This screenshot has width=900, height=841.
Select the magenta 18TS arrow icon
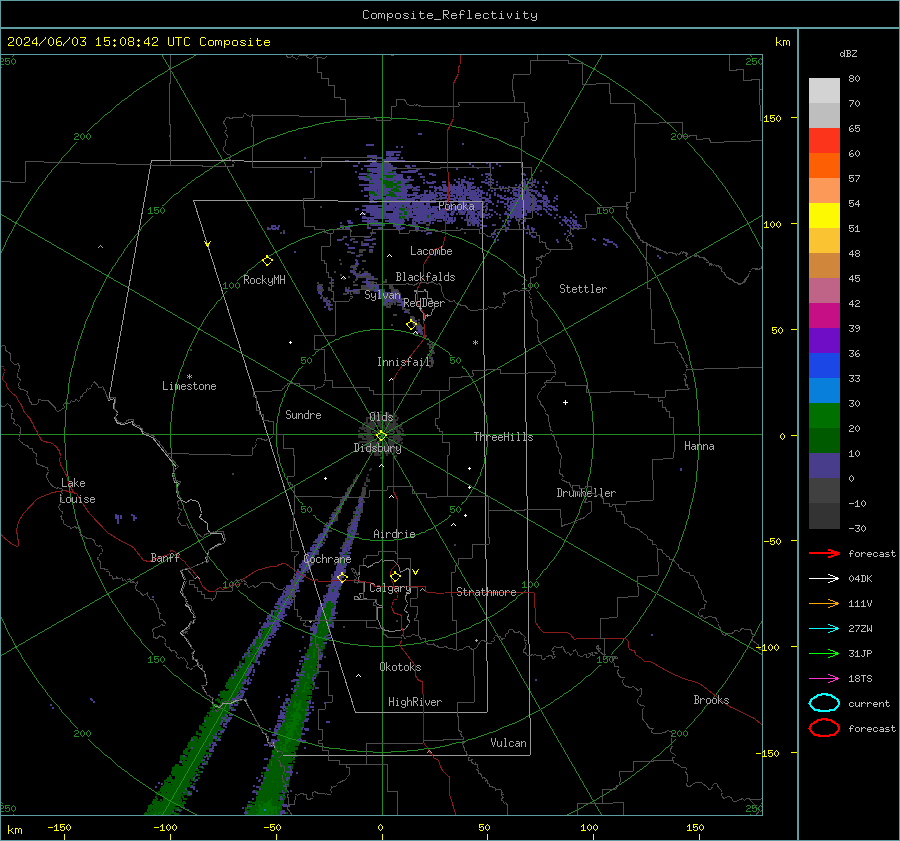[x=824, y=679]
